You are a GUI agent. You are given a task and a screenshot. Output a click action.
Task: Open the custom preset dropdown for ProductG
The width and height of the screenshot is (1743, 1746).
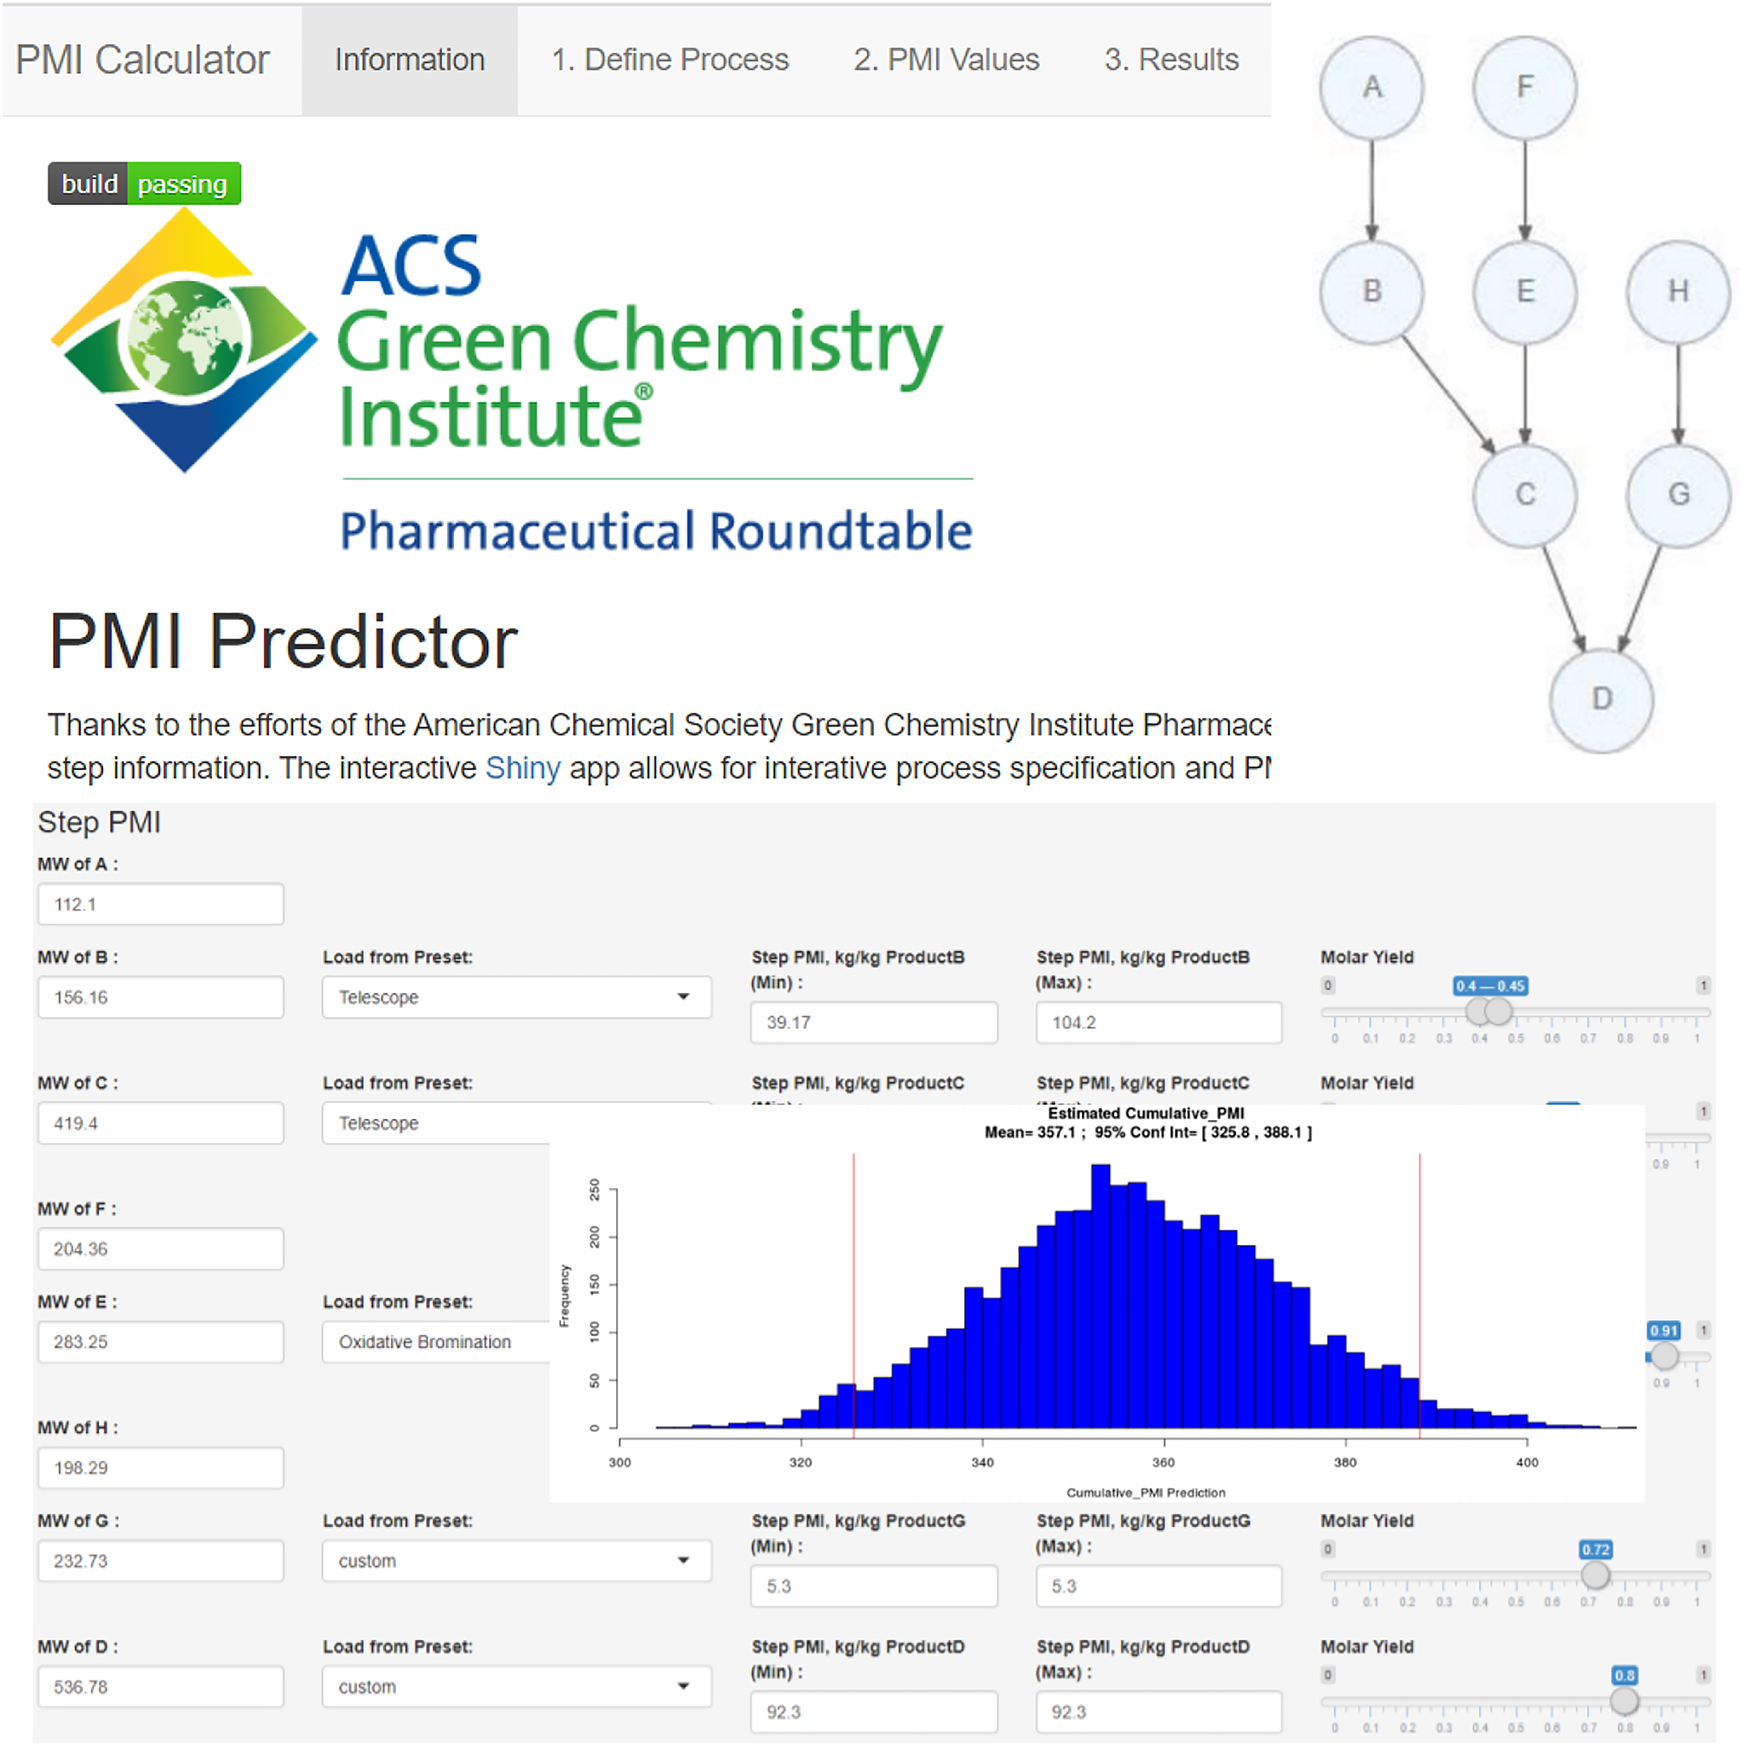click(516, 1561)
